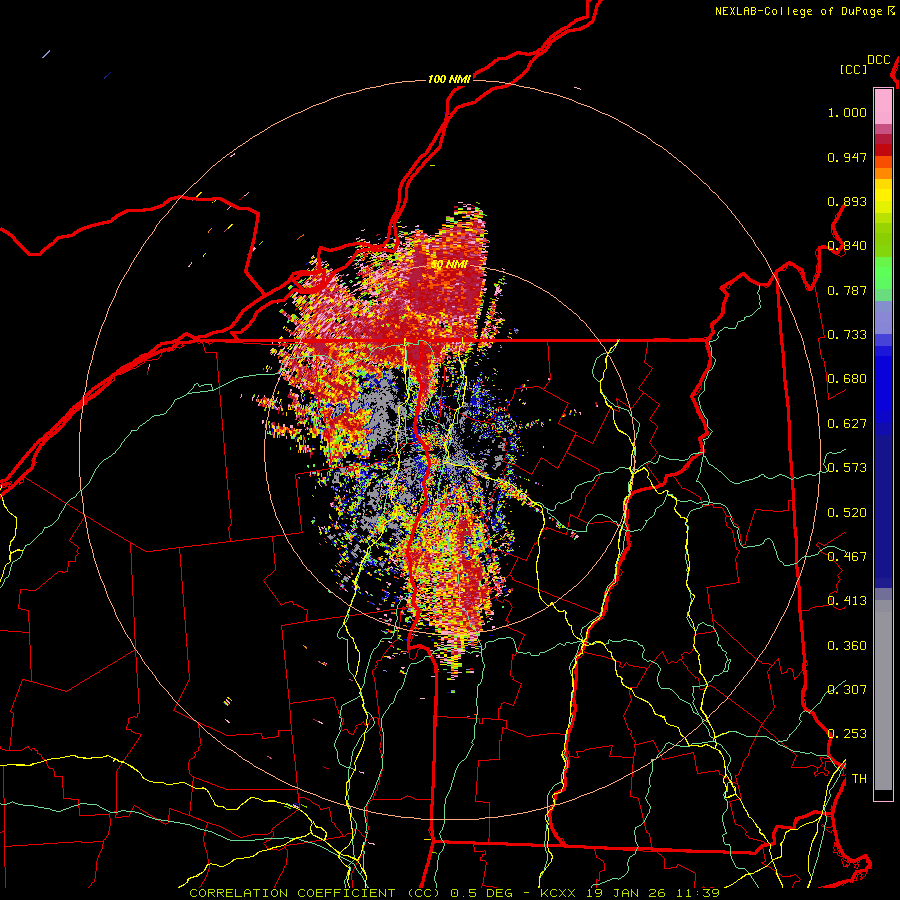Select the [CC] legend unit label

coord(853,69)
